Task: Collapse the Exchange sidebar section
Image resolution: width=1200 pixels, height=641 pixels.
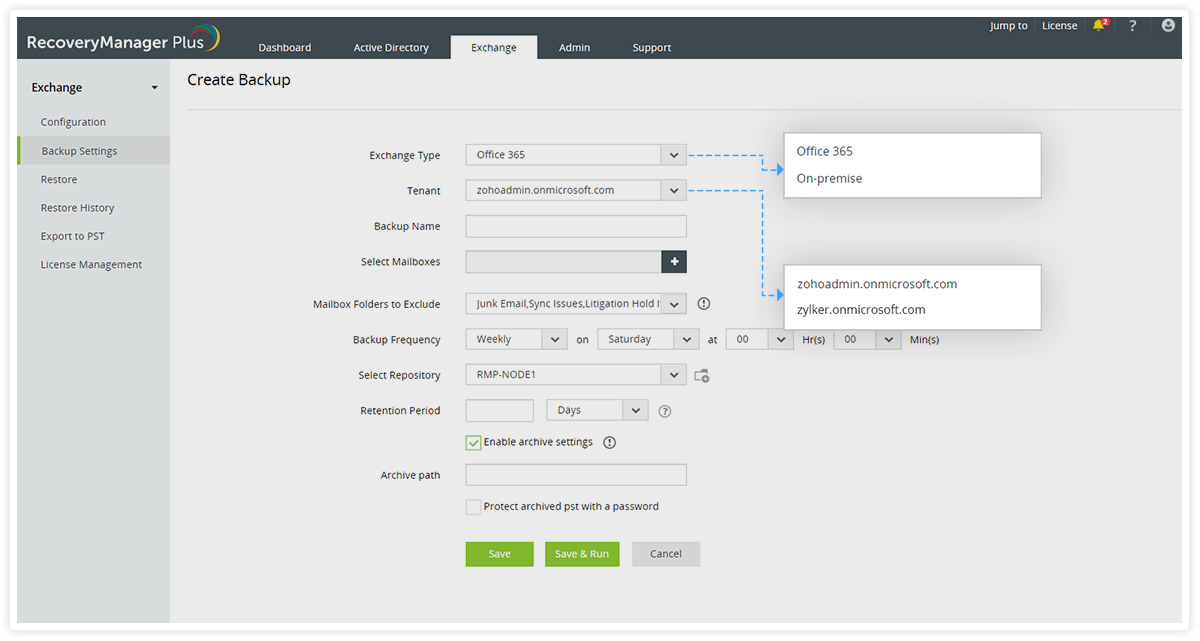Action: click(154, 88)
